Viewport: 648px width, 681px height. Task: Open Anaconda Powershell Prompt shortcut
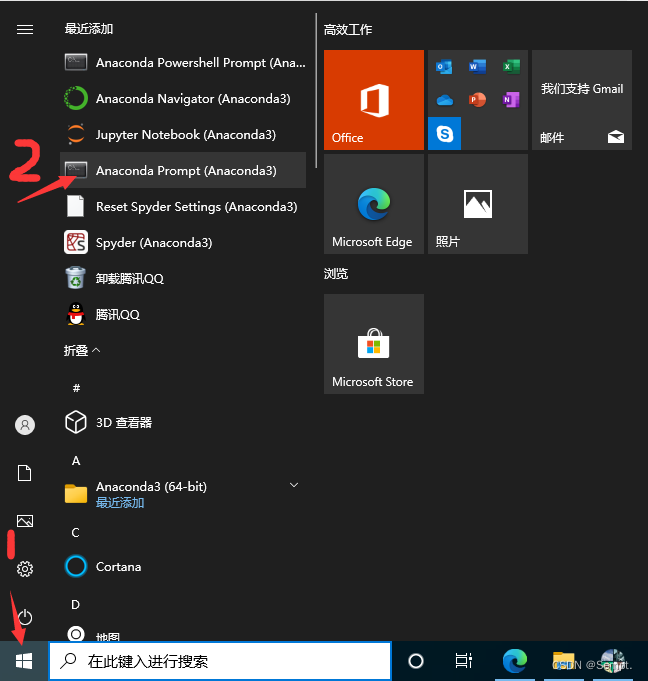[x=183, y=63]
